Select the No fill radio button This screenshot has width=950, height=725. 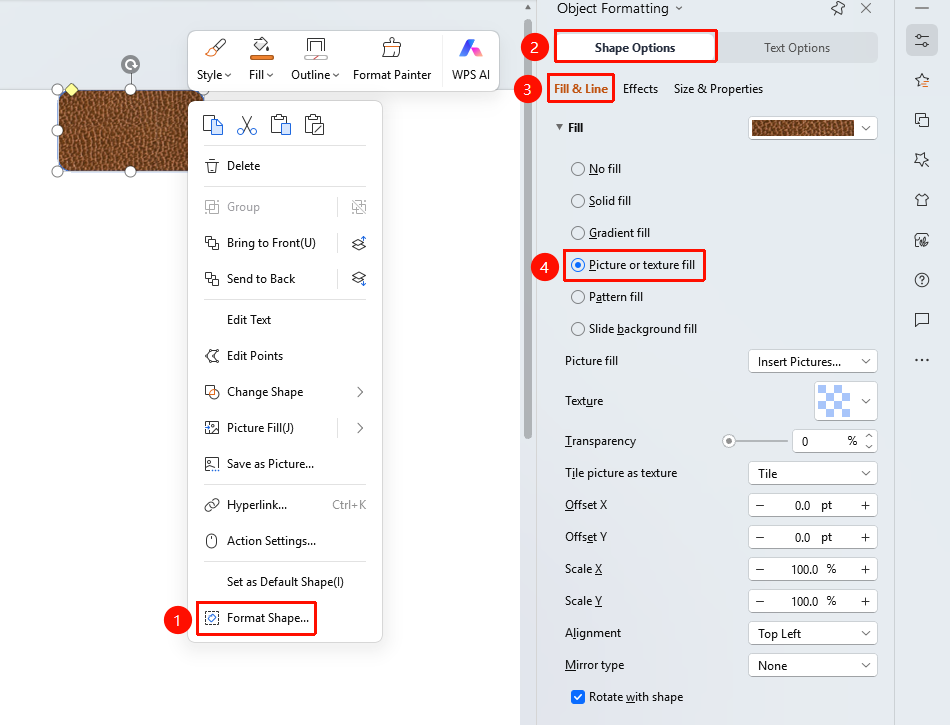point(578,169)
